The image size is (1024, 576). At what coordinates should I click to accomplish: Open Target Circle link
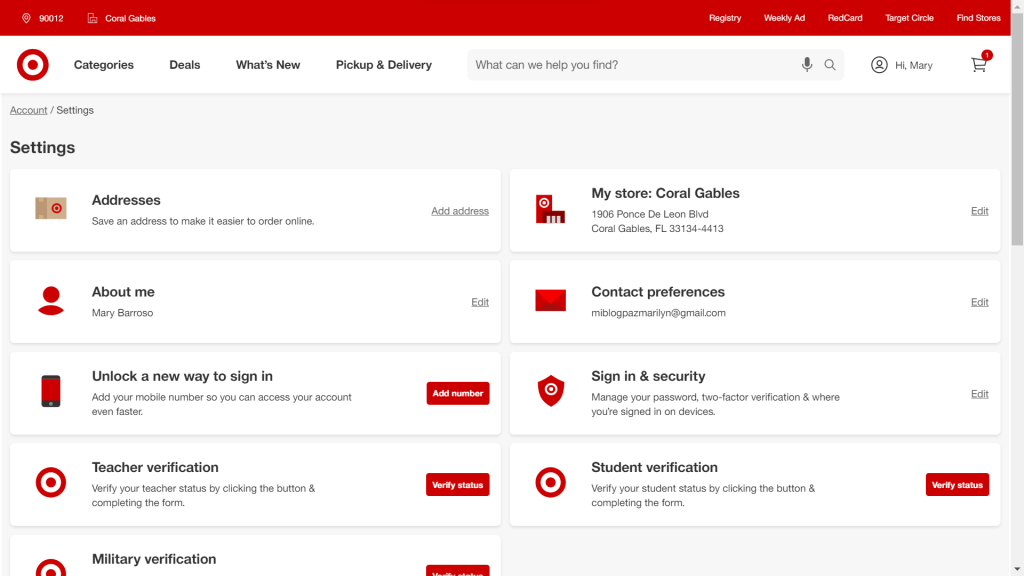coord(909,18)
